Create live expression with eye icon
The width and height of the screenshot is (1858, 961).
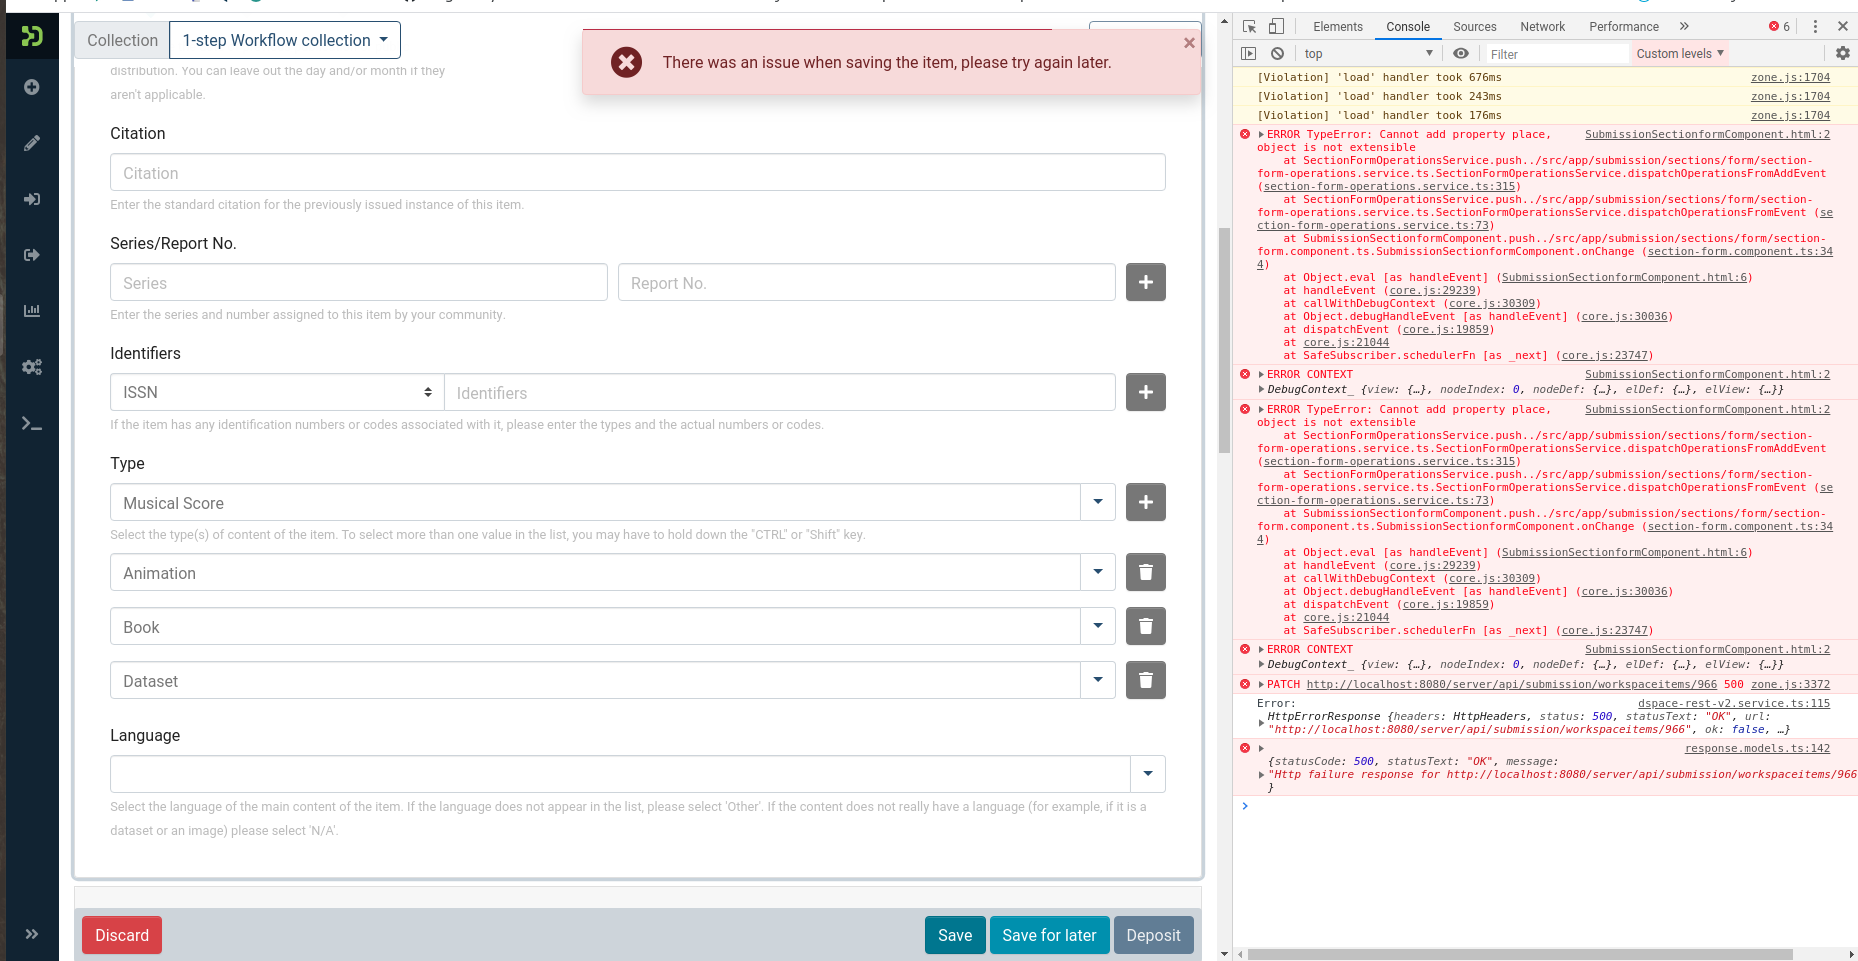1461,54
